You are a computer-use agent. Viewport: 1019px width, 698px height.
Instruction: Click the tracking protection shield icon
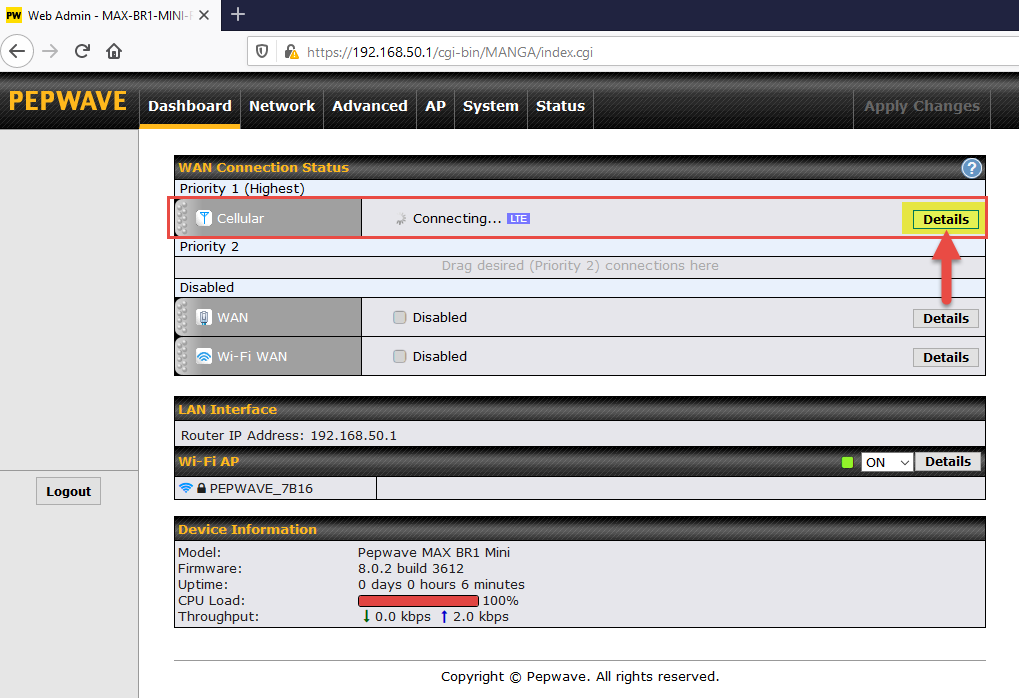(262, 51)
